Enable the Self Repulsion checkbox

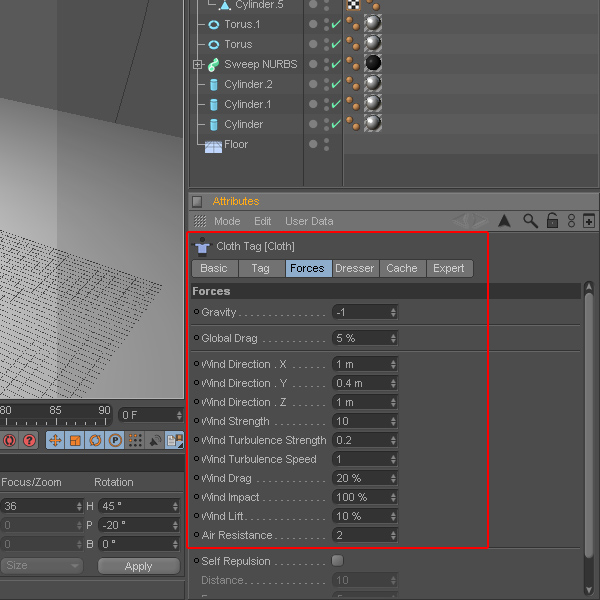tap(338, 561)
